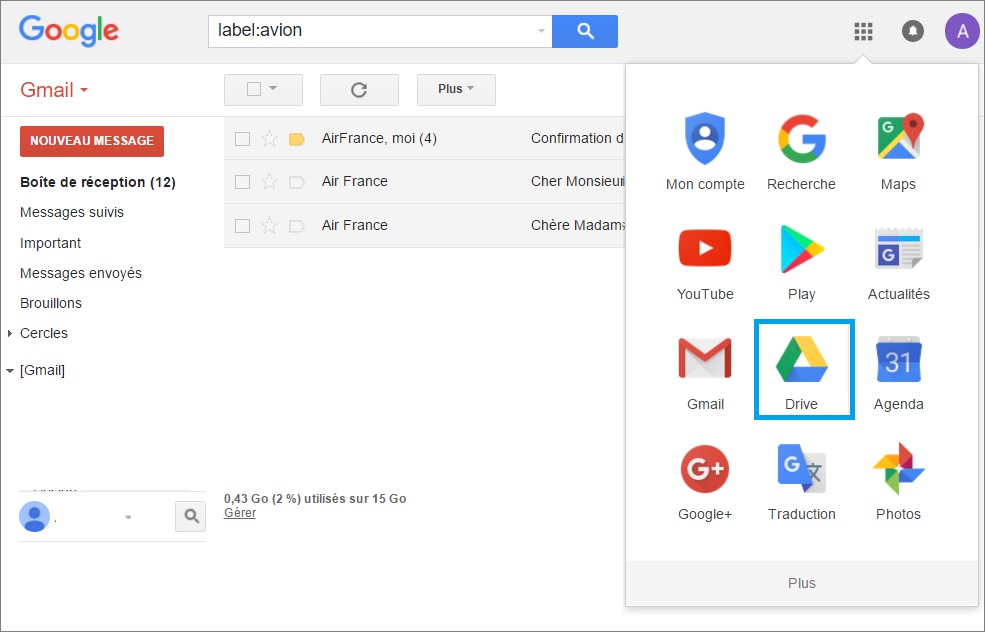Click the Google logo
Screen dimensions: 985x632
[68, 31]
